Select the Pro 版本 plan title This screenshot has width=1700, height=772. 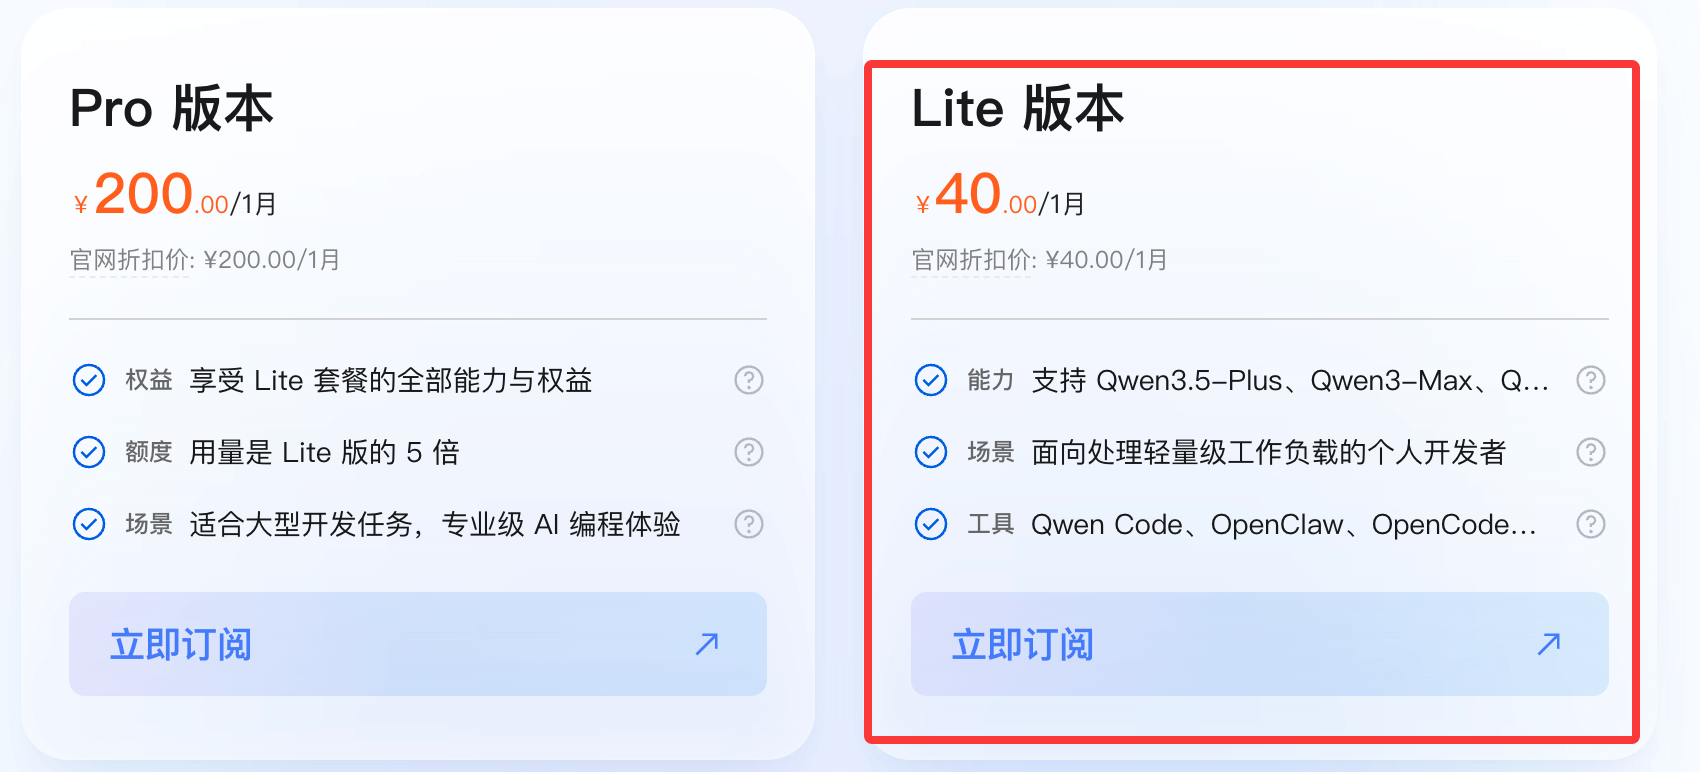pyautogui.click(x=171, y=108)
